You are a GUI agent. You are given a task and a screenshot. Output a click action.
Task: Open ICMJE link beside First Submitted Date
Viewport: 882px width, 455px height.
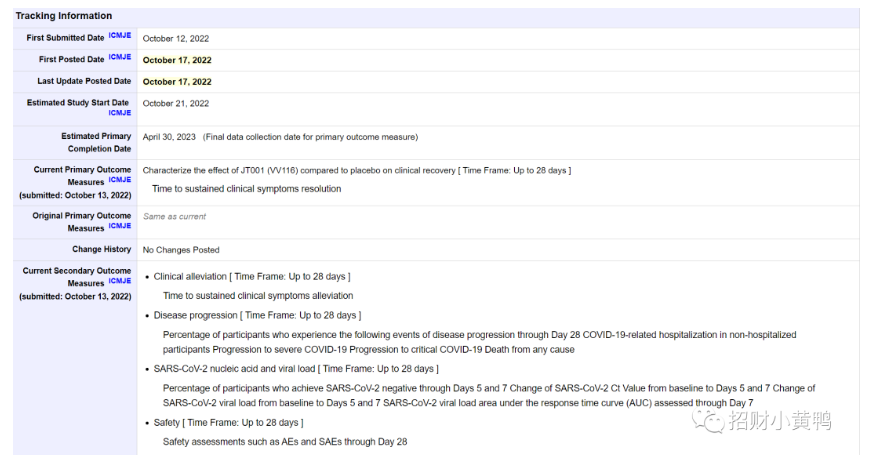[x=120, y=35]
